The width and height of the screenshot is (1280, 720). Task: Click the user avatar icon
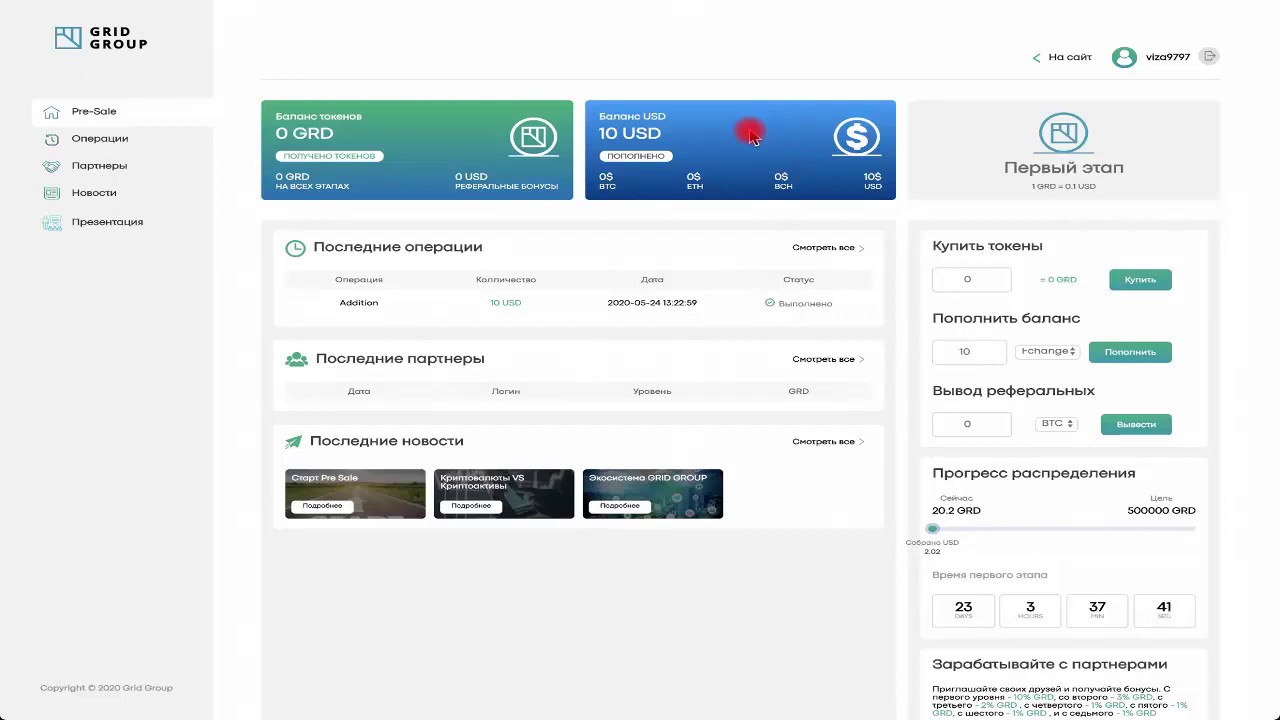1124,57
